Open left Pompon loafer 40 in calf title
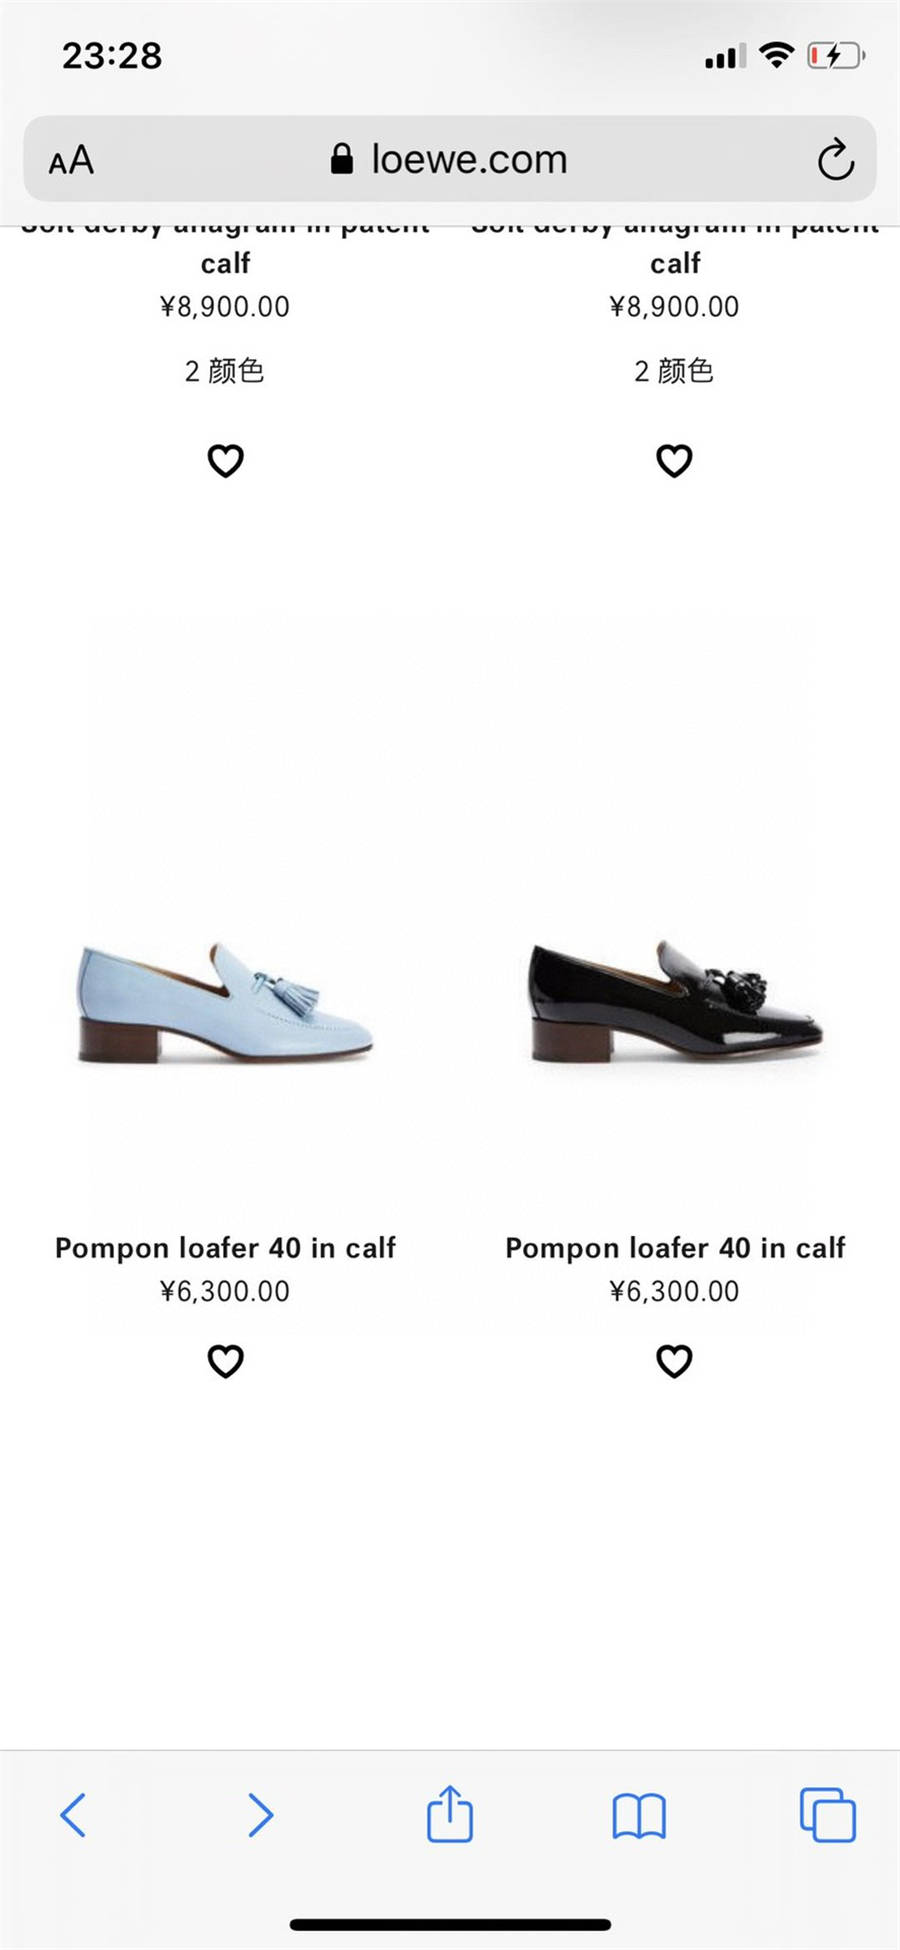 pos(225,1248)
